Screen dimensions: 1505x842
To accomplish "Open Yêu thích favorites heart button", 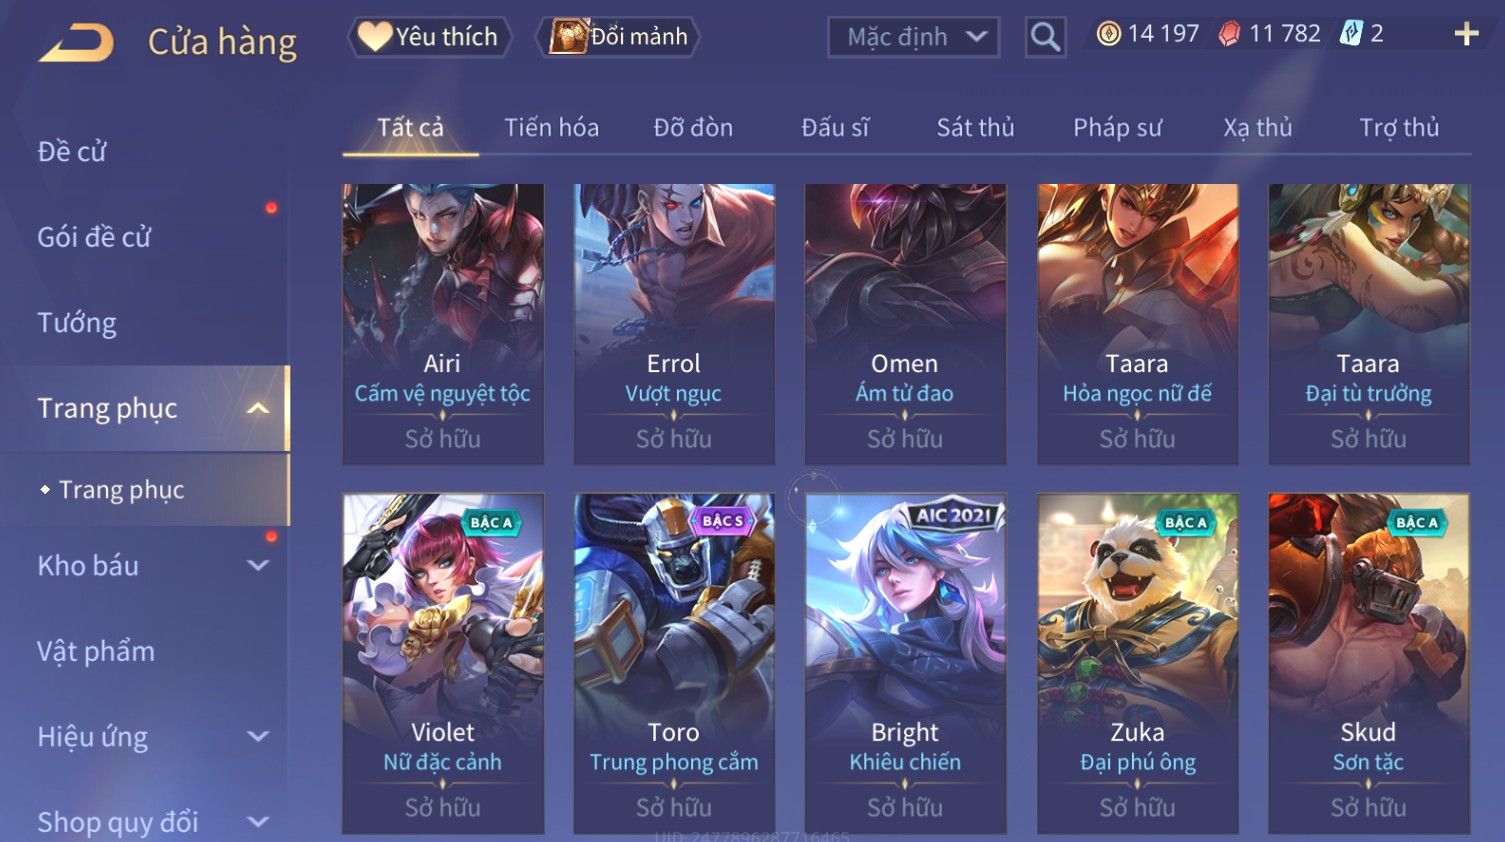I will [x=429, y=37].
